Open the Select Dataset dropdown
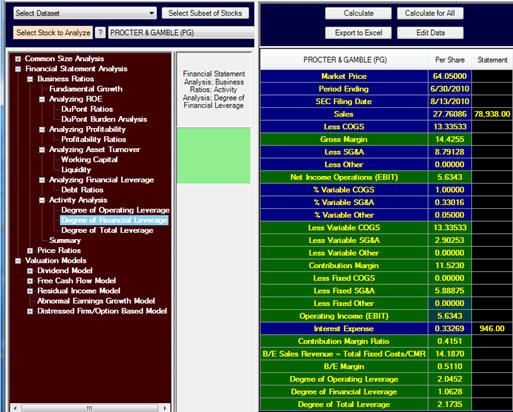The image size is (513, 412). (85, 13)
